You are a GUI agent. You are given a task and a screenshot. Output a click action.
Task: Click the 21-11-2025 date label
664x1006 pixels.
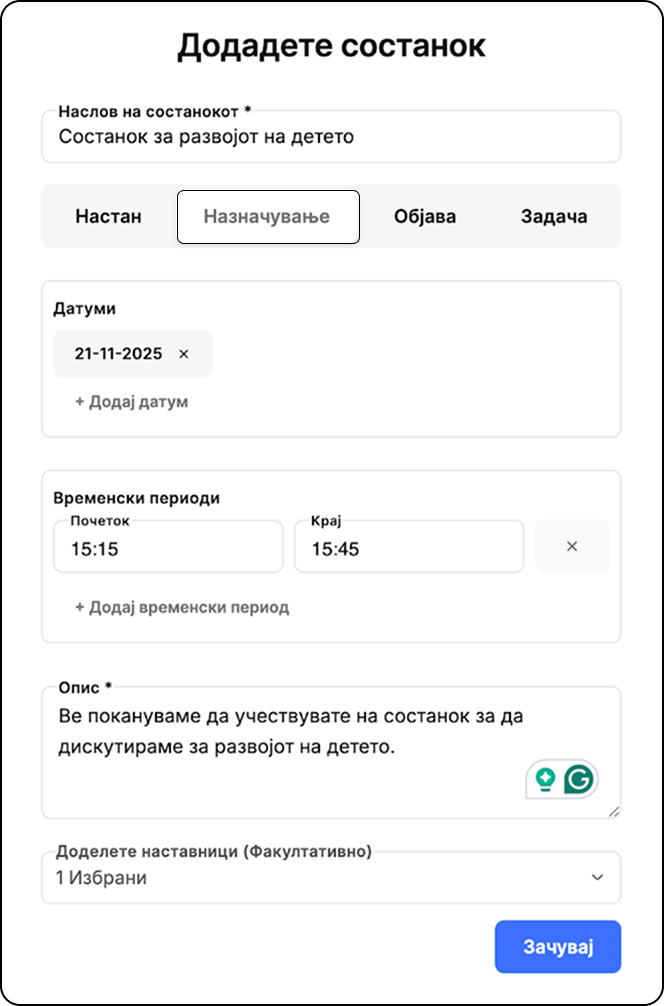(x=118, y=354)
